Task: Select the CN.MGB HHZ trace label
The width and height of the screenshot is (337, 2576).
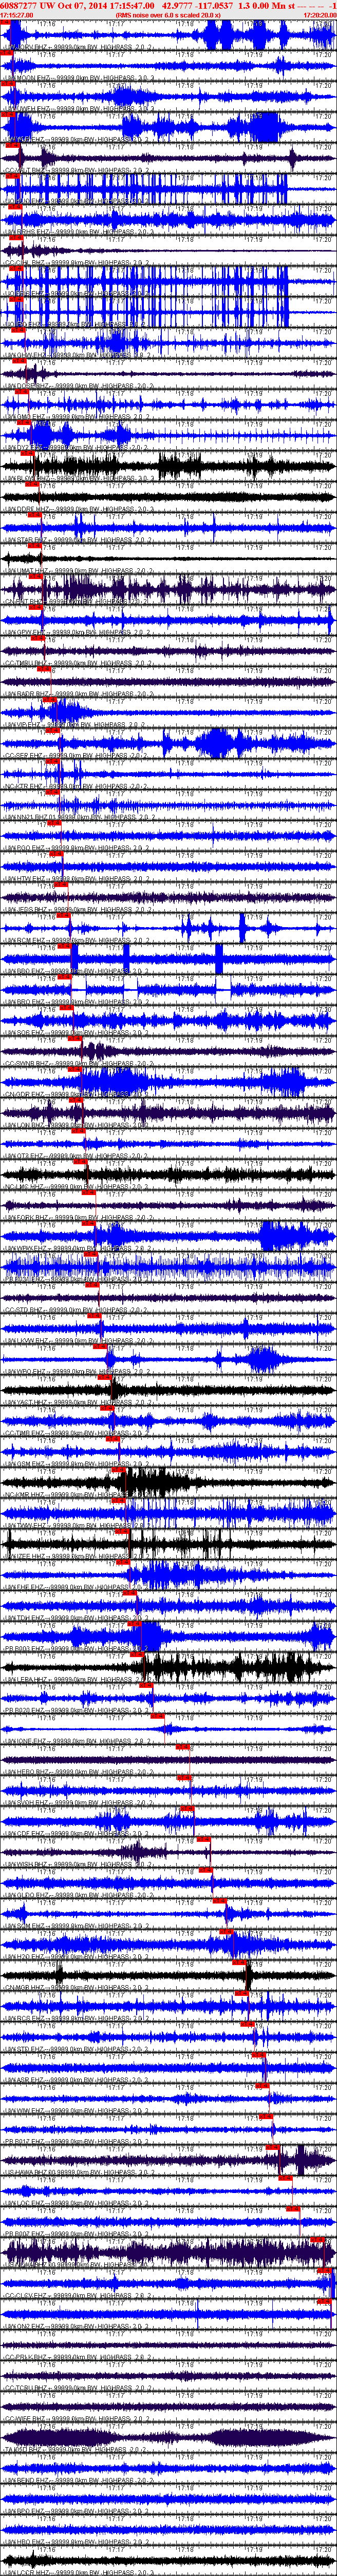Action: click(x=78, y=1987)
